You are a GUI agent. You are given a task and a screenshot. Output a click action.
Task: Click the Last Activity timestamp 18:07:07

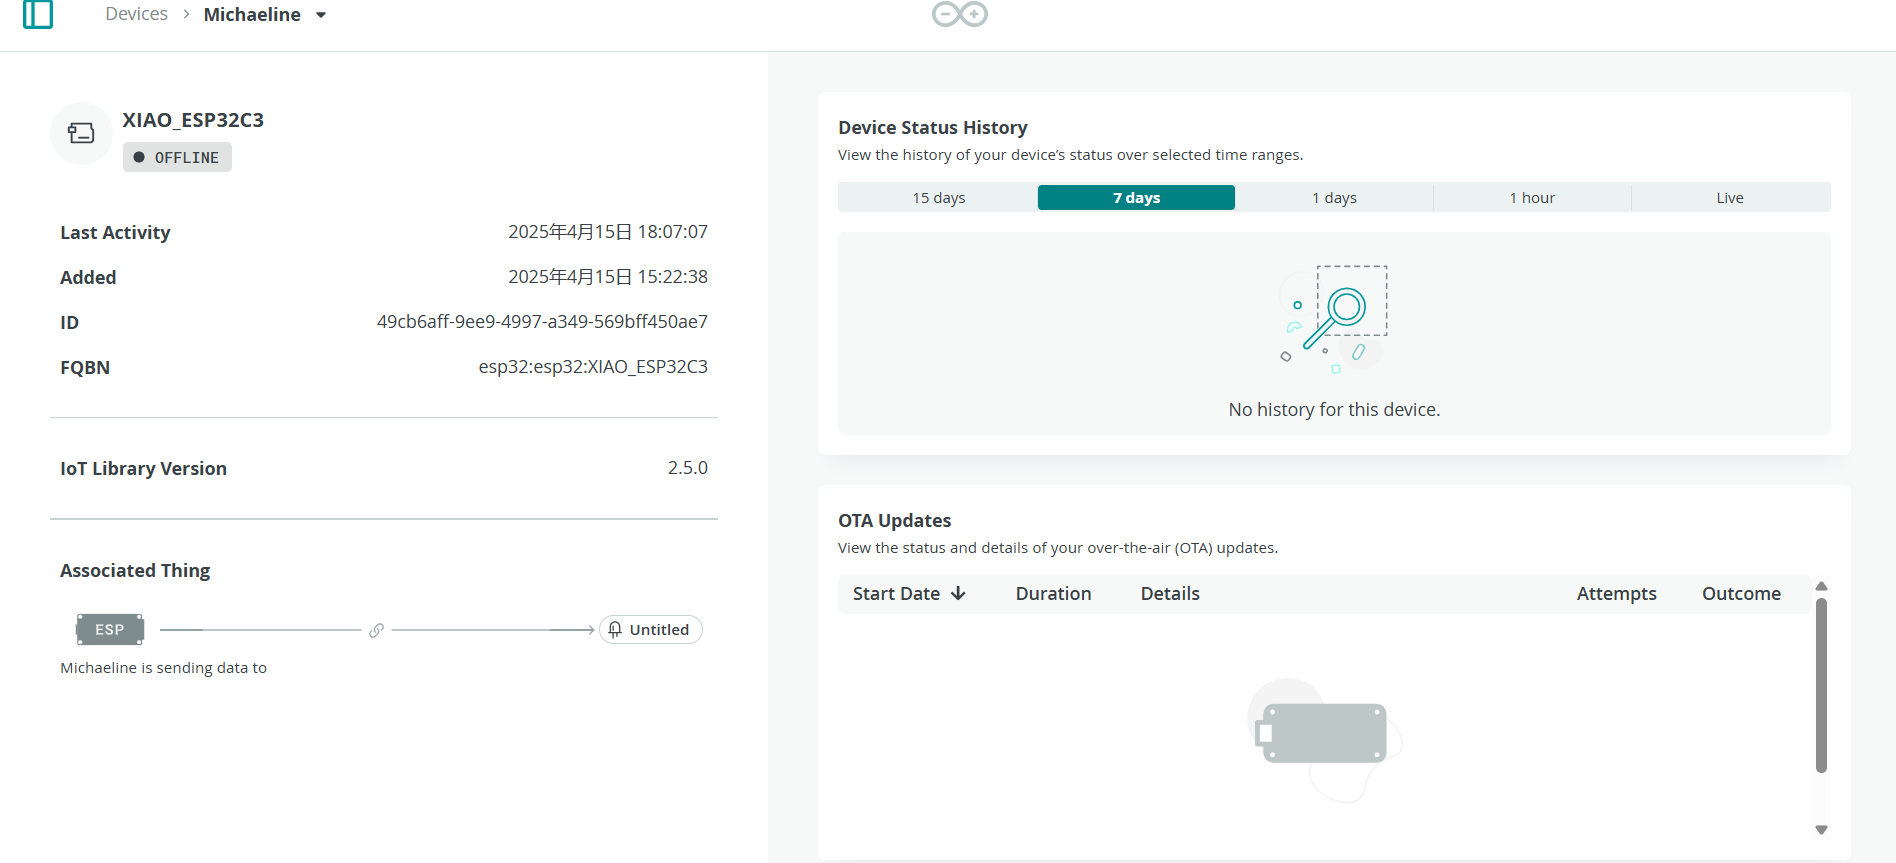[x=608, y=231]
